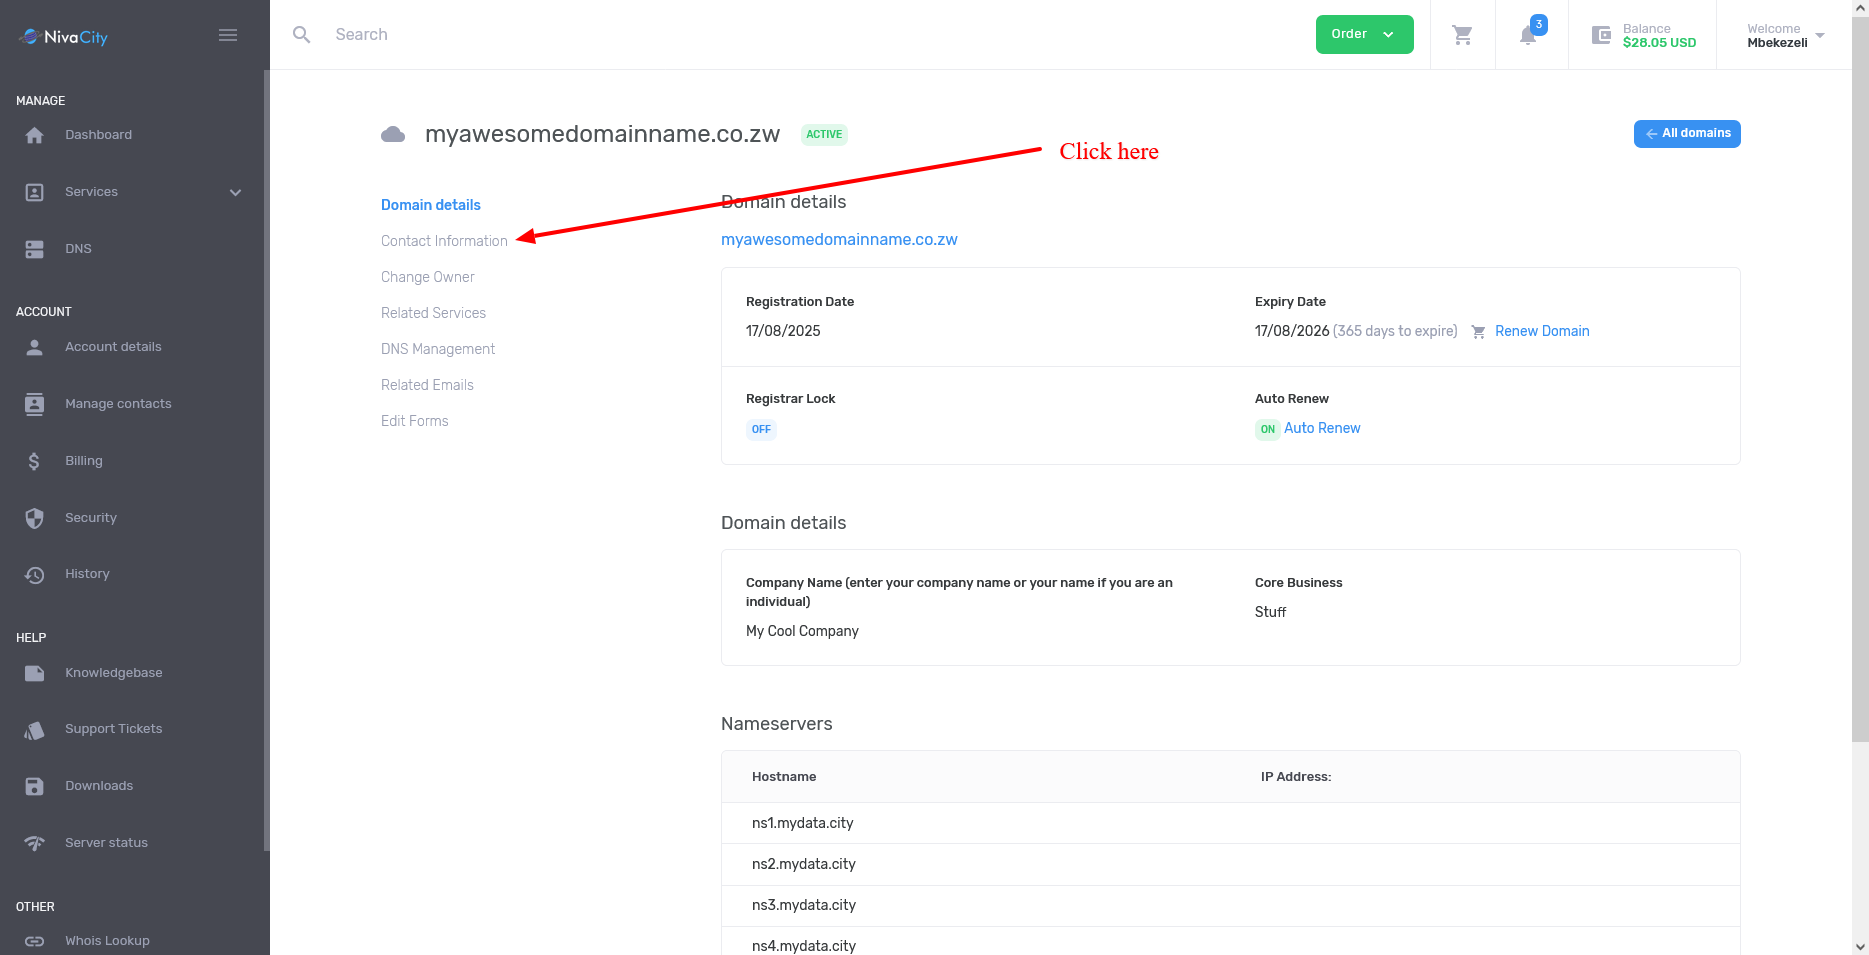Toggle the Auto Renew ON badge
The image size is (1869, 955).
click(x=1267, y=430)
